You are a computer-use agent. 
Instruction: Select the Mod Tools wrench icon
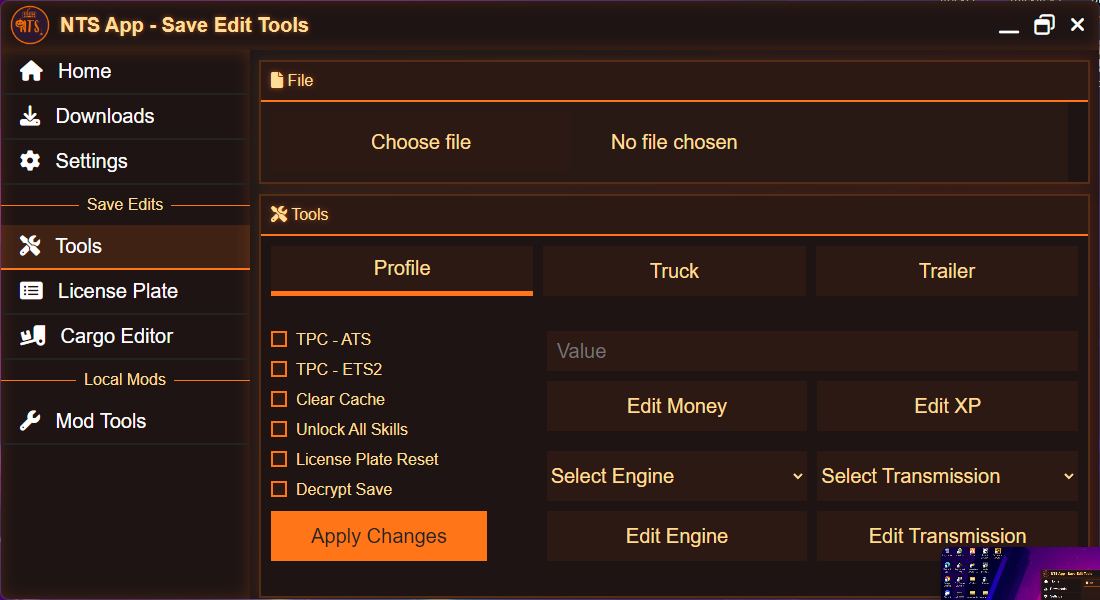click(29, 421)
